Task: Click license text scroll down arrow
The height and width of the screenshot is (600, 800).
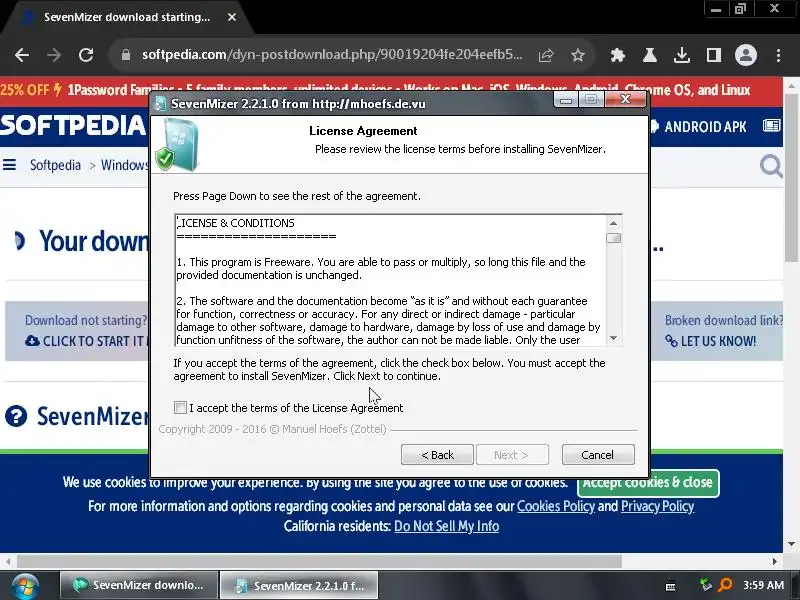Action: coord(613,338)
